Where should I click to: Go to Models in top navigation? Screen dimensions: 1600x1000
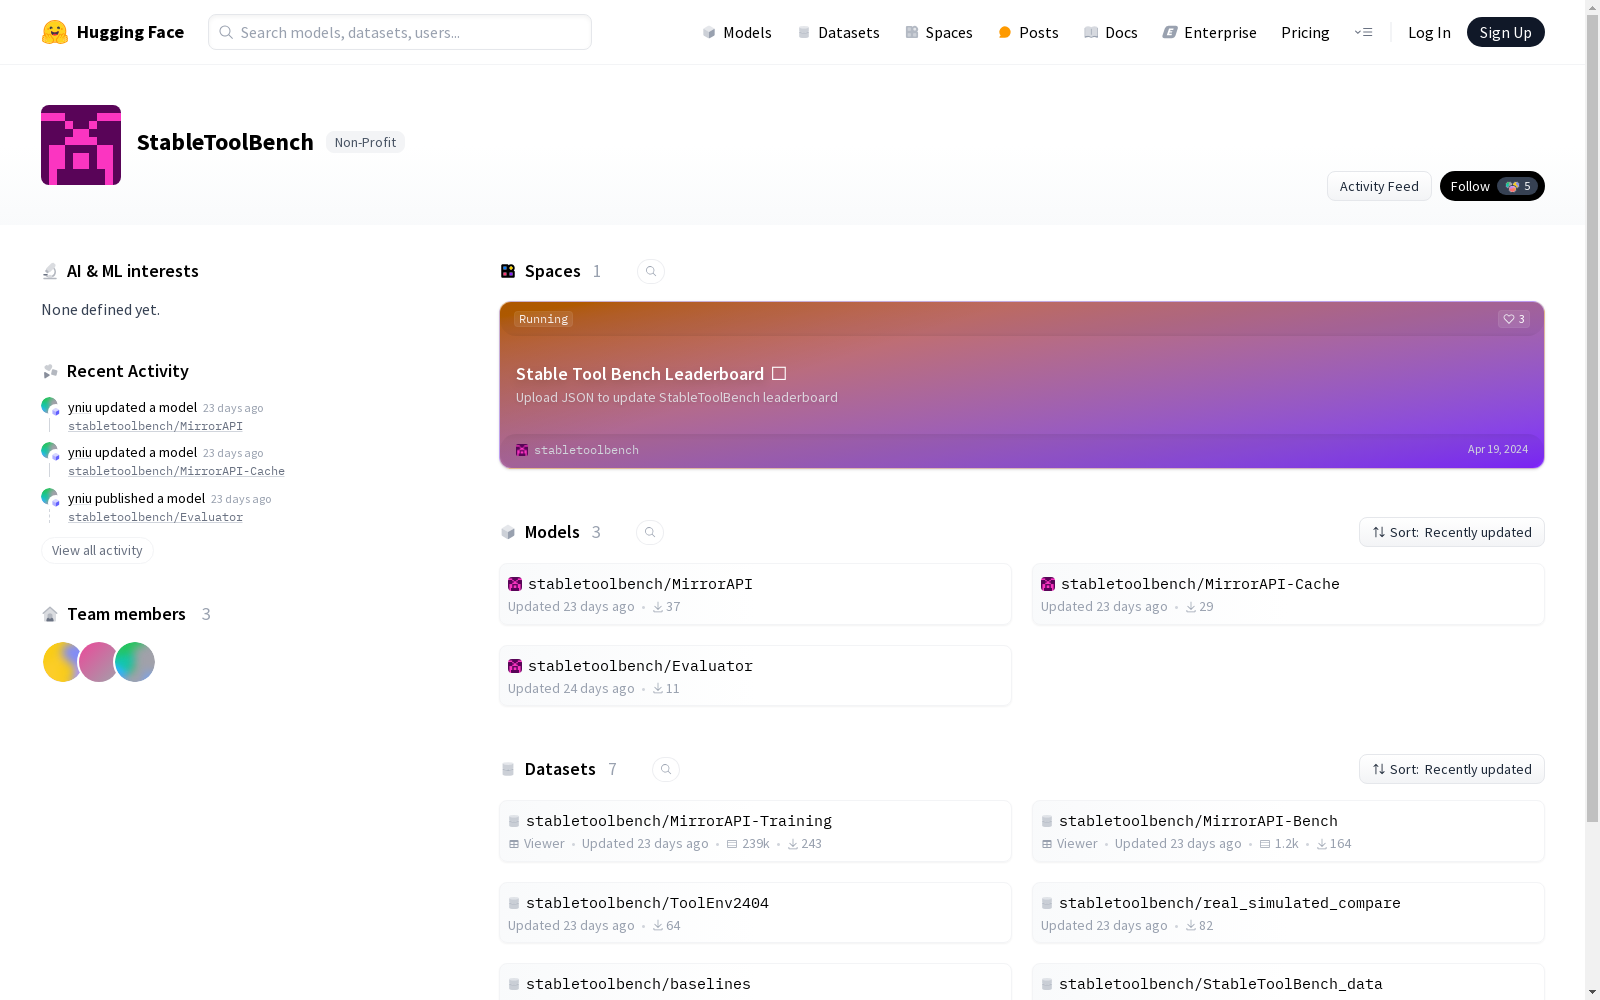(x=737, y=32)
